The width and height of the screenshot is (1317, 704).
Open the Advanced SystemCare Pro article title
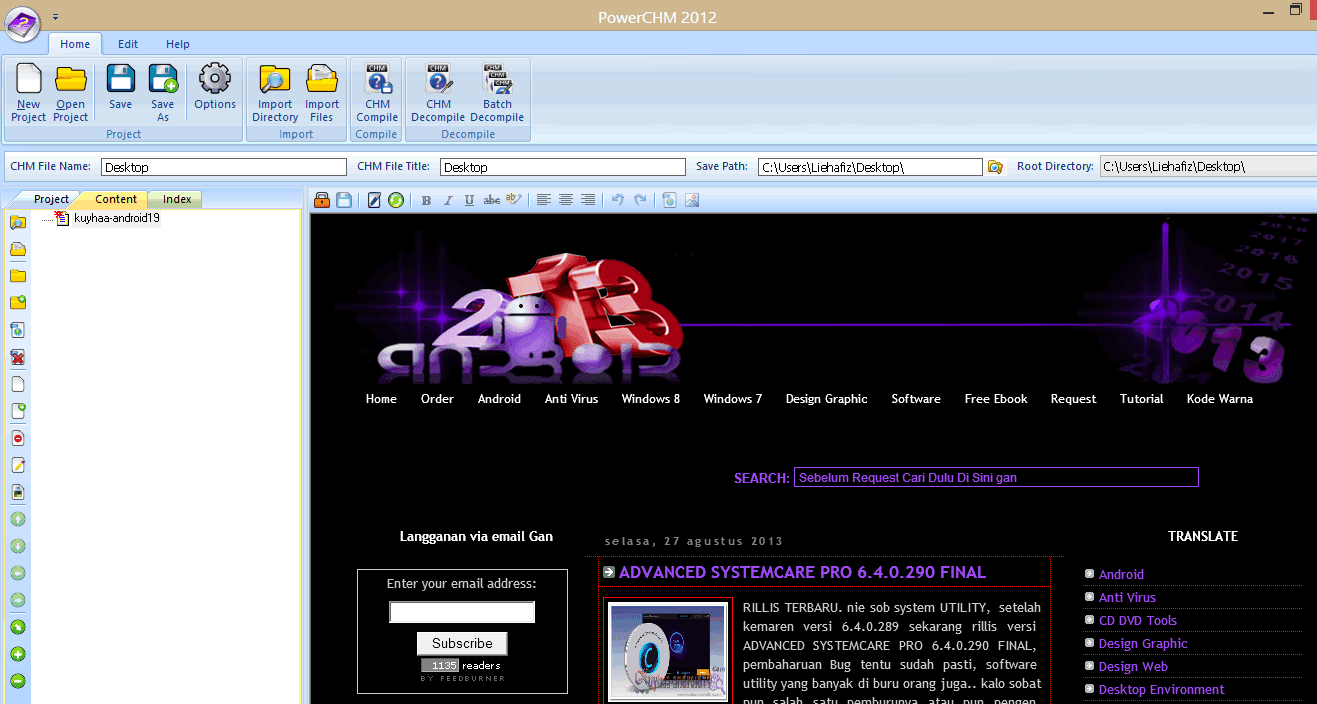click(802, 573)
